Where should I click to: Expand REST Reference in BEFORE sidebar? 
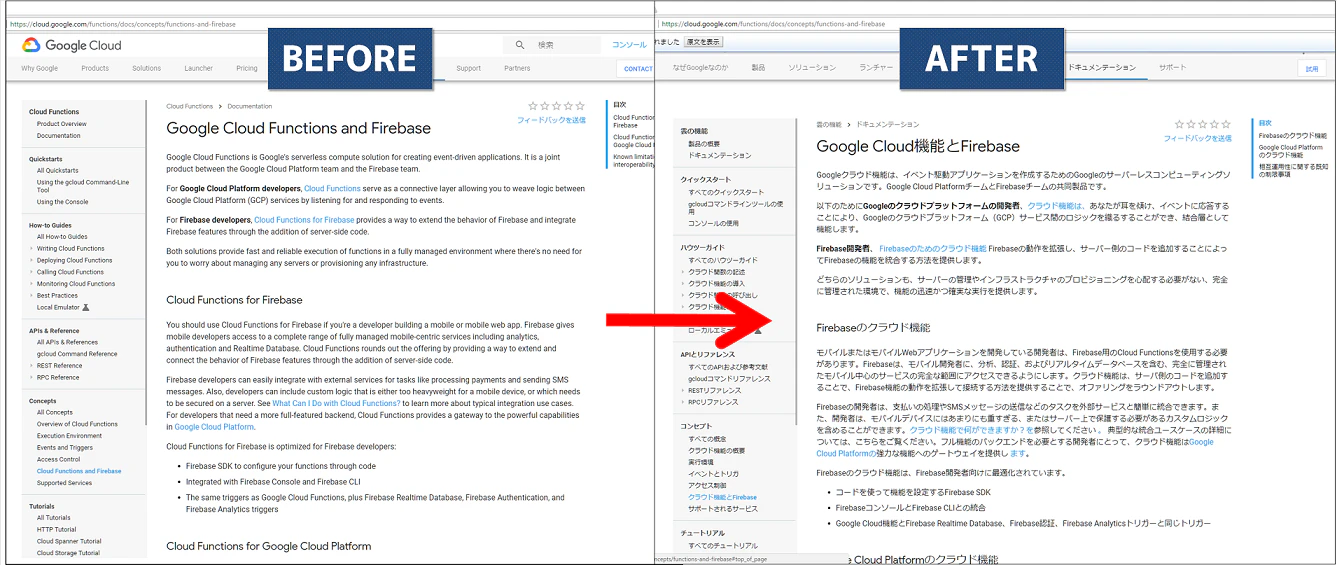point(32,366)
